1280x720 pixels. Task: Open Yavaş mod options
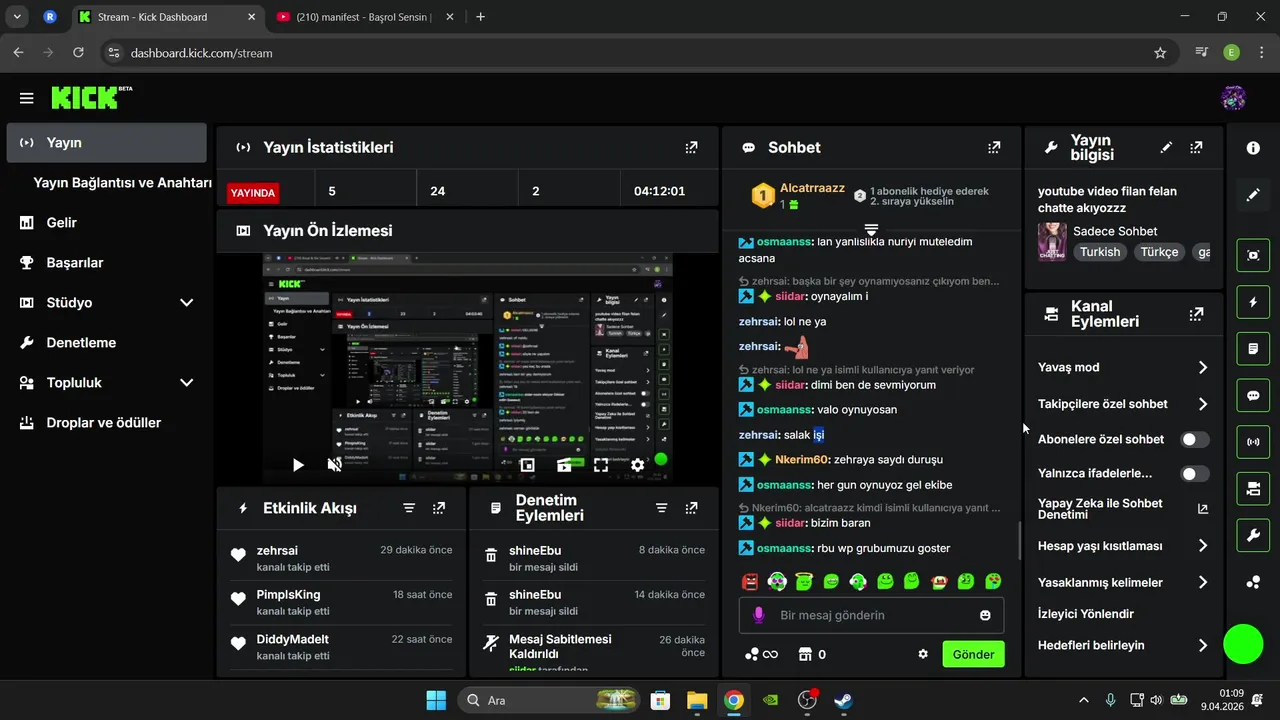coord(1124,367)
